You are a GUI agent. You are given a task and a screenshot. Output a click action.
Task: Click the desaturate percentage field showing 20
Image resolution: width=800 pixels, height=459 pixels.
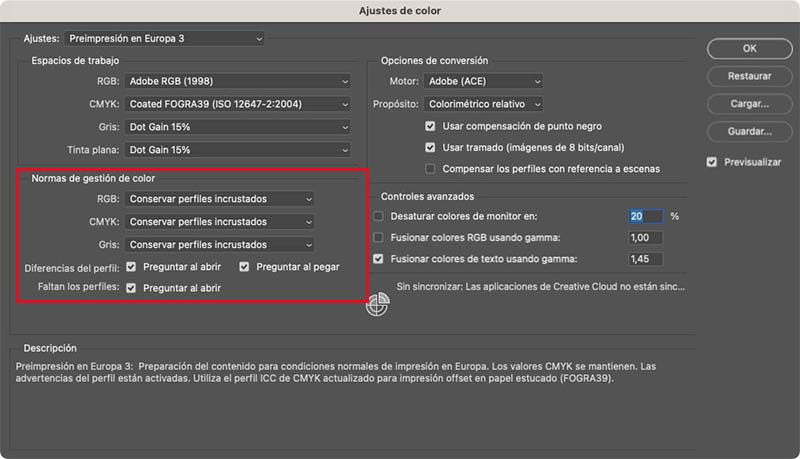[x=645, y=216]
